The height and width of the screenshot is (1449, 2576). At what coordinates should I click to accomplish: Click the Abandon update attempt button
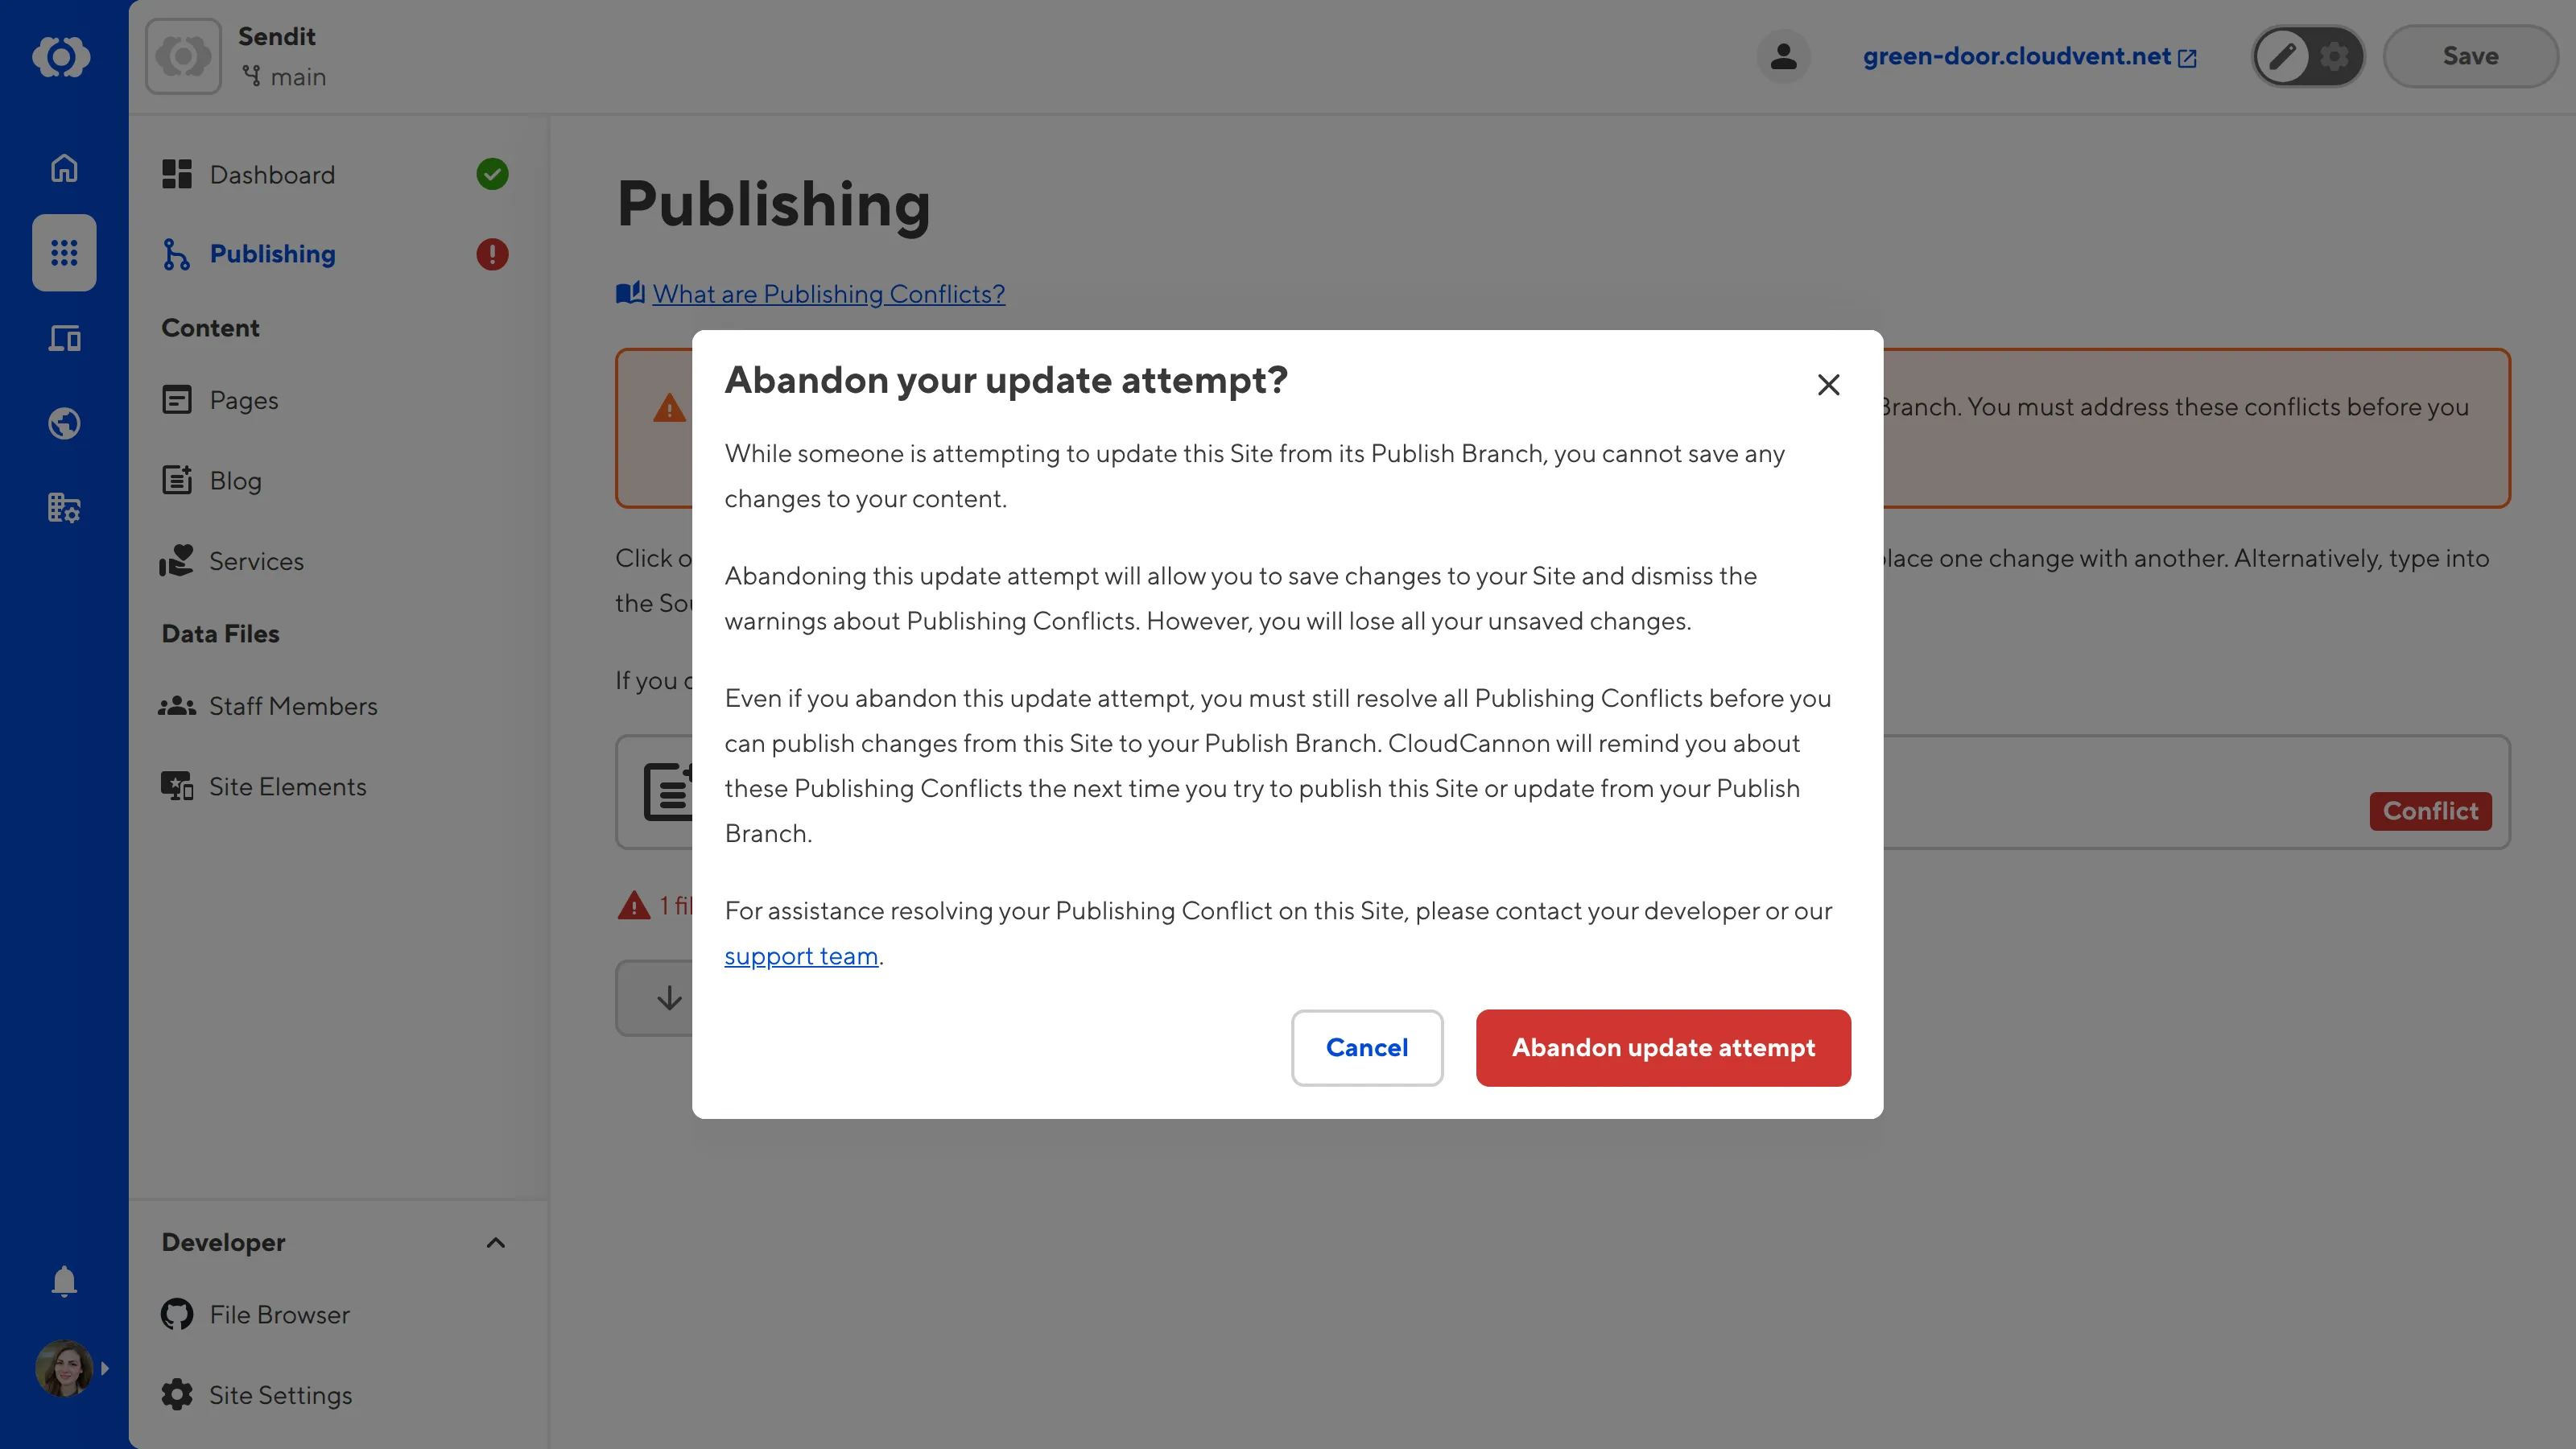pos(1662,1047)
